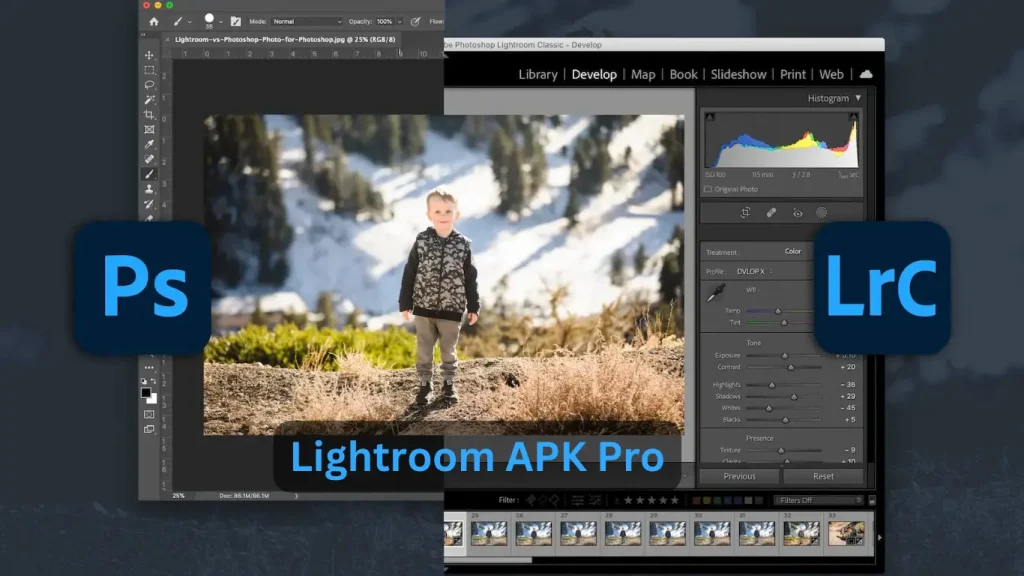
Task: Click the filmstrip right scroll arrow
Action: pos(880,537)
